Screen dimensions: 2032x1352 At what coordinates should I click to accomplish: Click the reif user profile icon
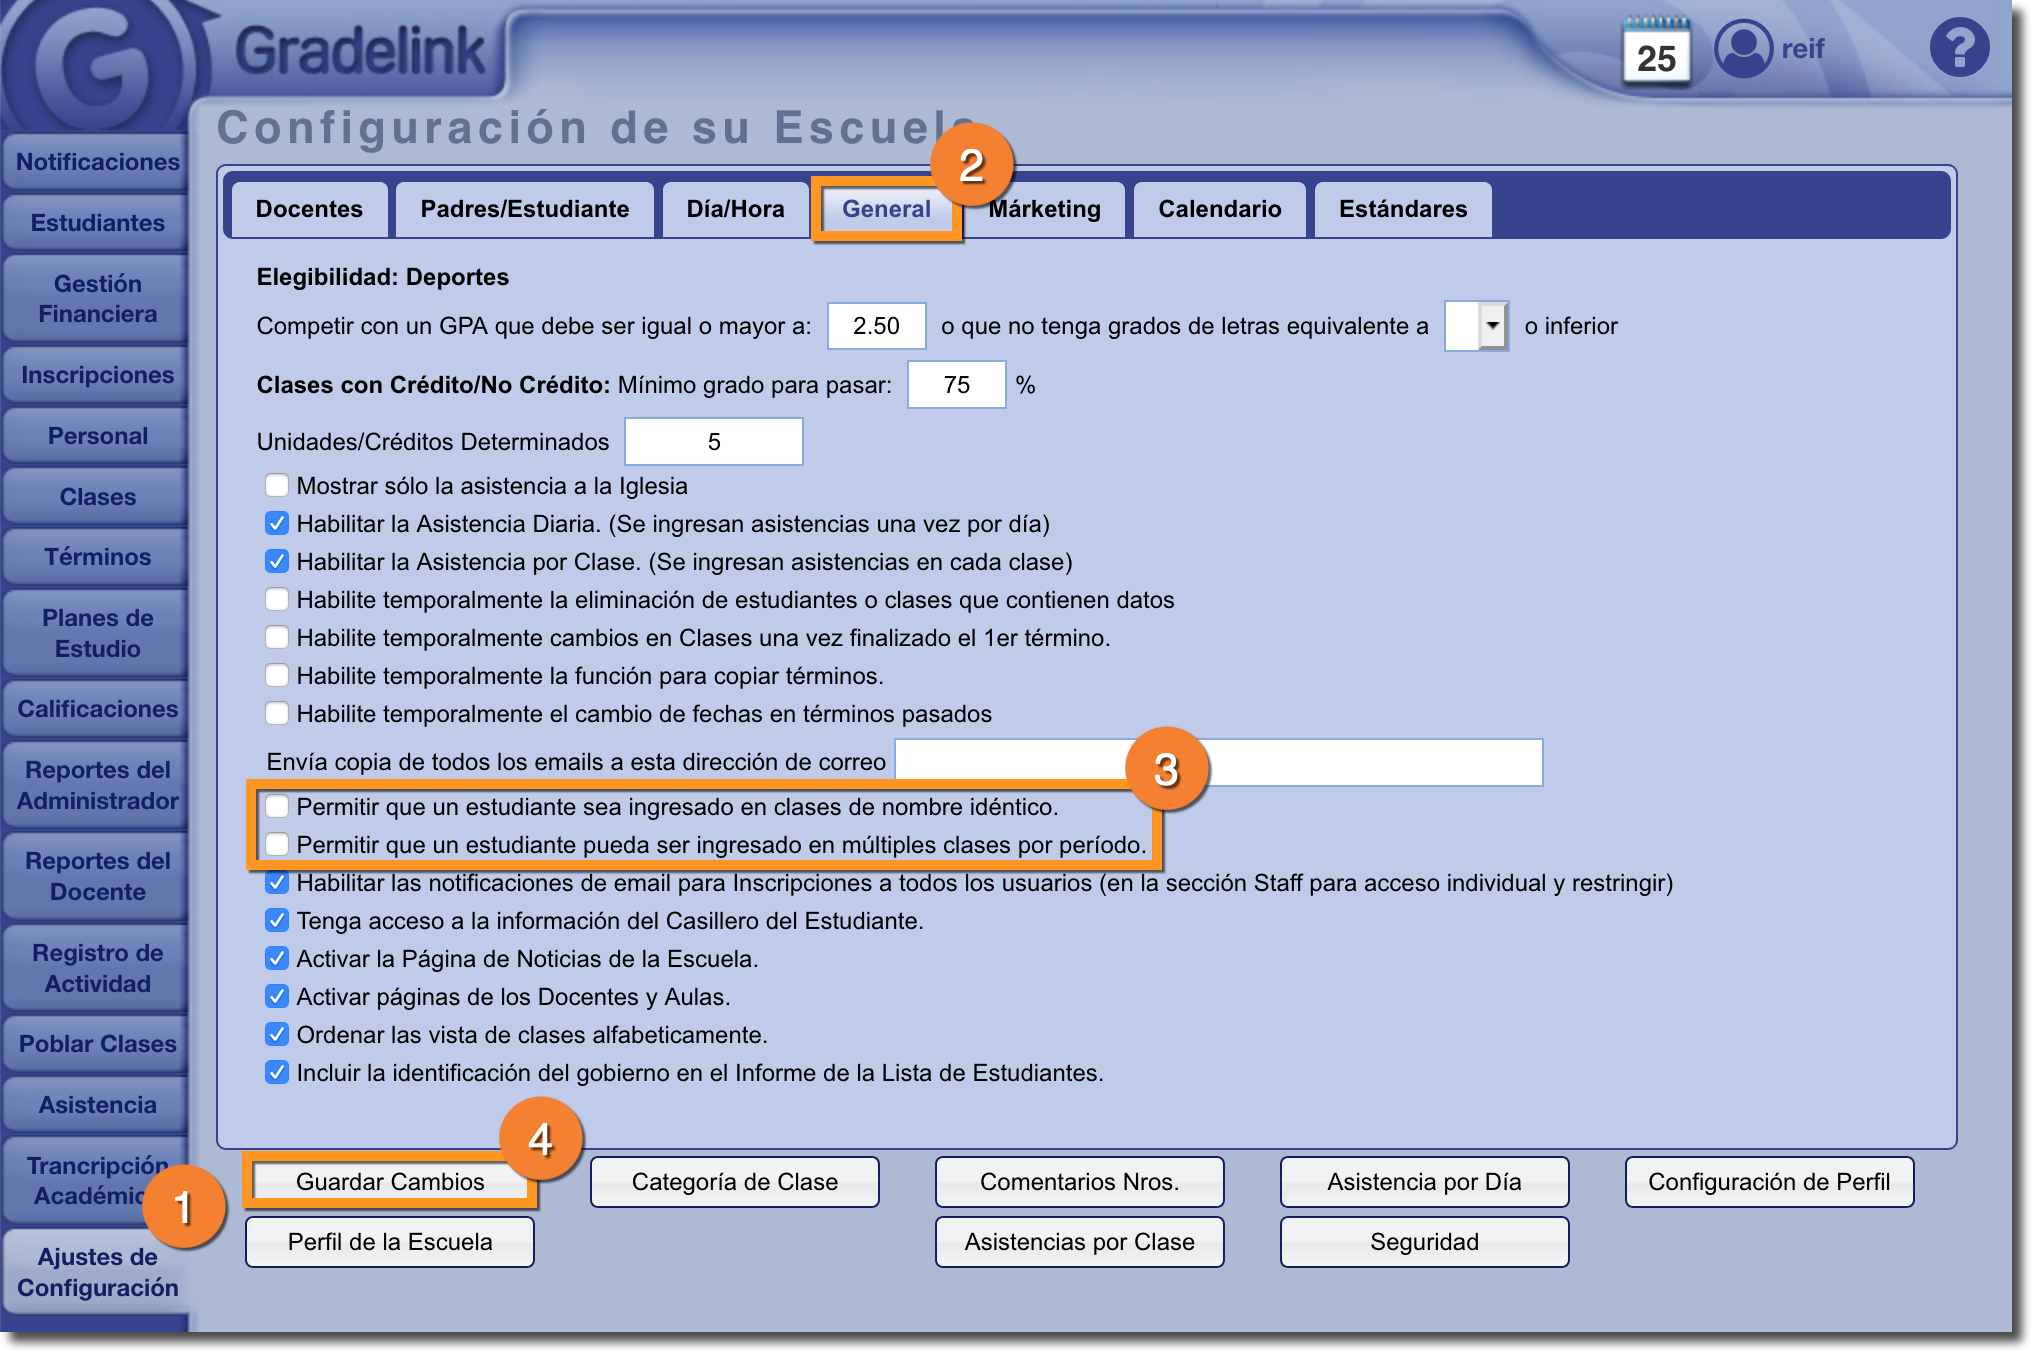(1743, 48)
